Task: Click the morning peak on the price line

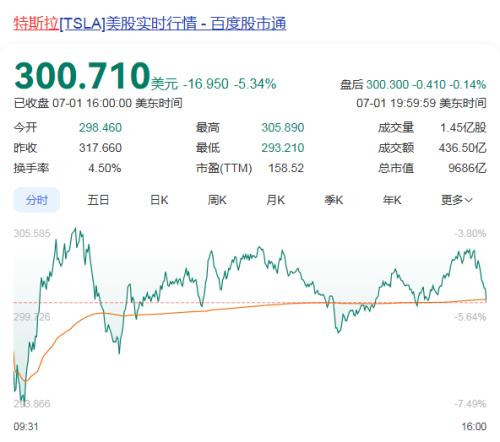Action: point(75,229)
